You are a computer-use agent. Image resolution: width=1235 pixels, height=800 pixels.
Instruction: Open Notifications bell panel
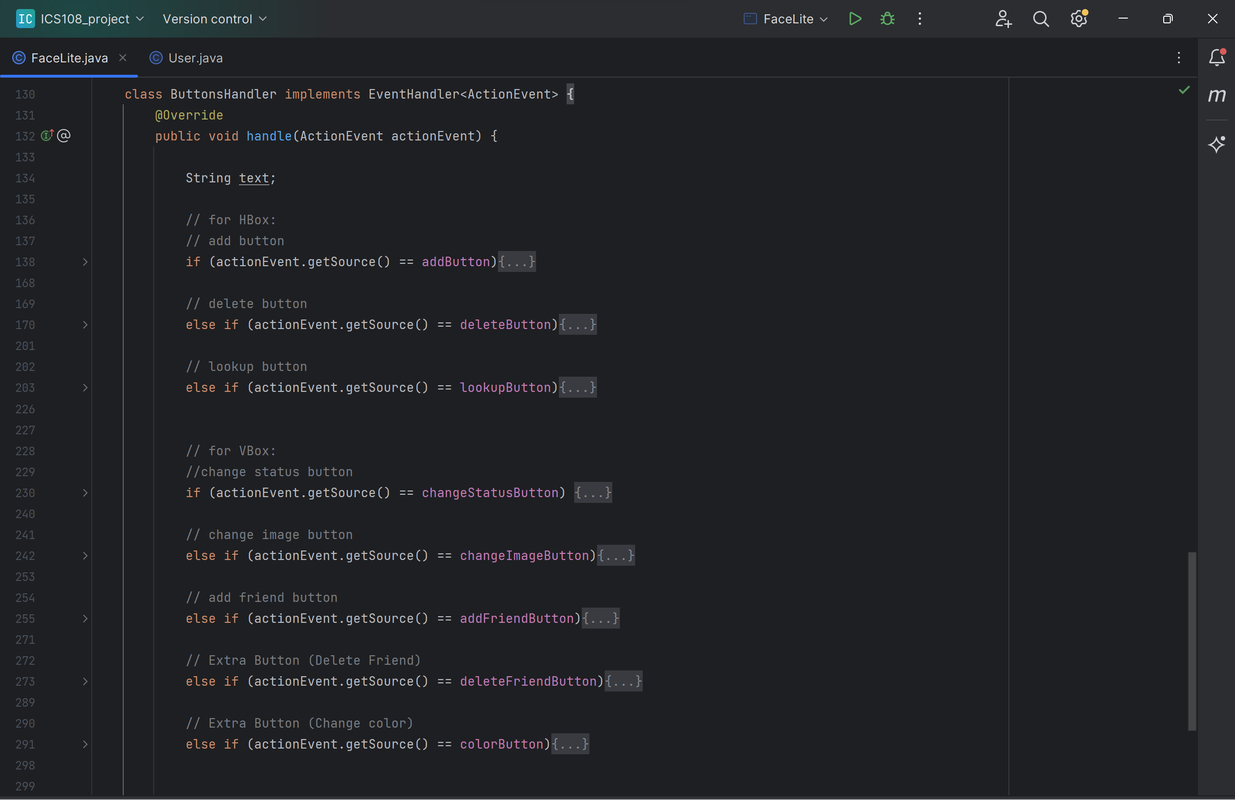1217,58
